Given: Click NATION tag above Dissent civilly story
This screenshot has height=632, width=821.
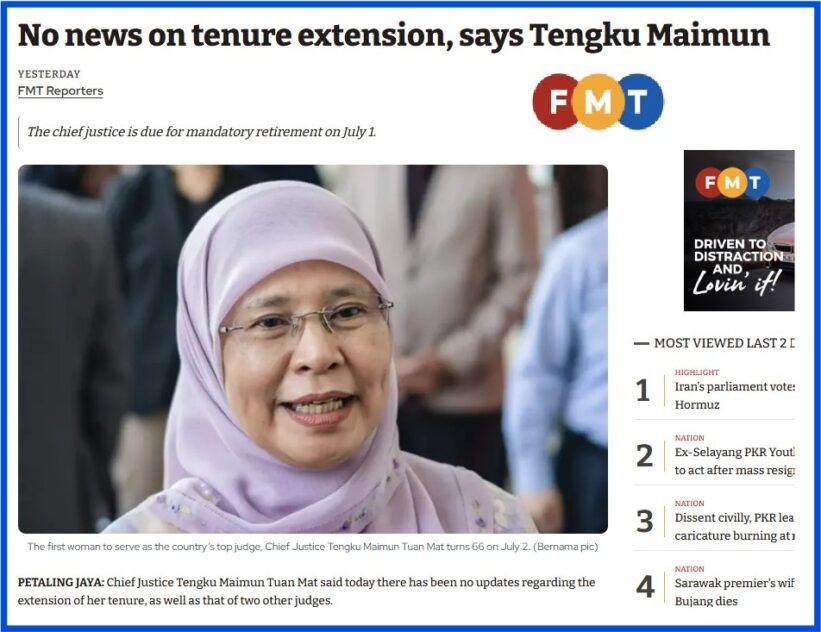Looking at the screenshot, I should 689,503.
